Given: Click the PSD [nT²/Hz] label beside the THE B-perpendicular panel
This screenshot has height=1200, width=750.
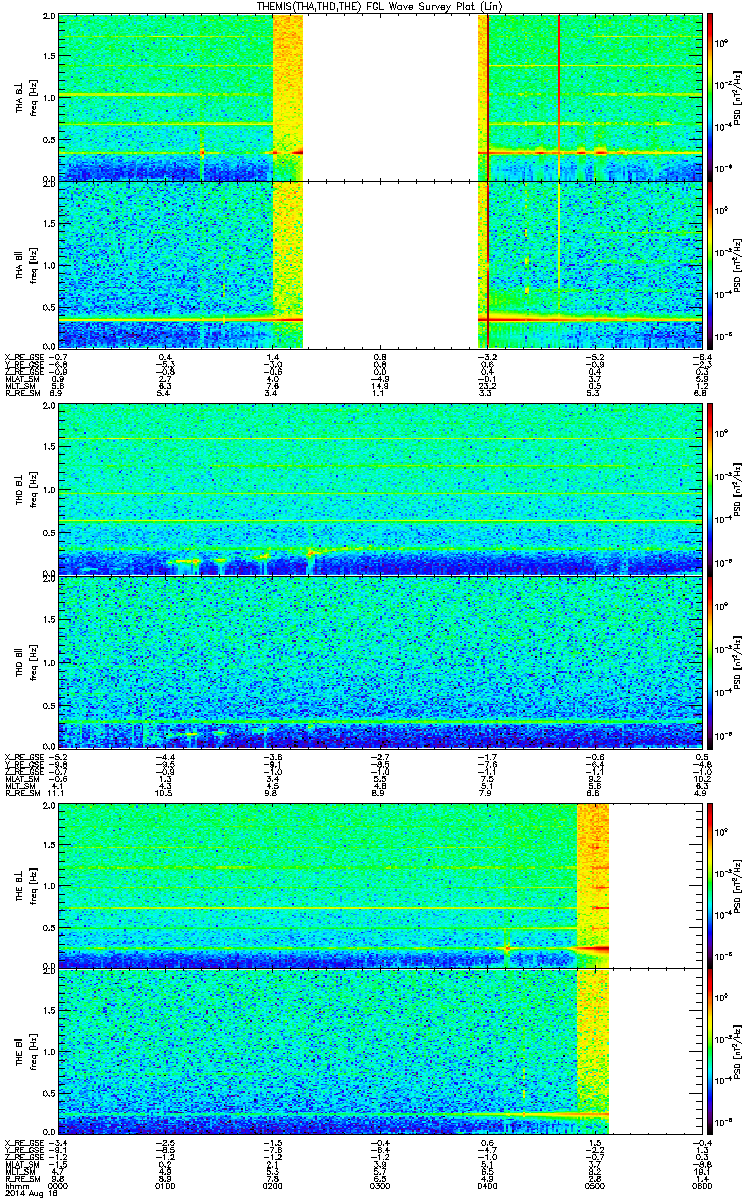Looking at the screenshot, I should [x=736, y=885].
